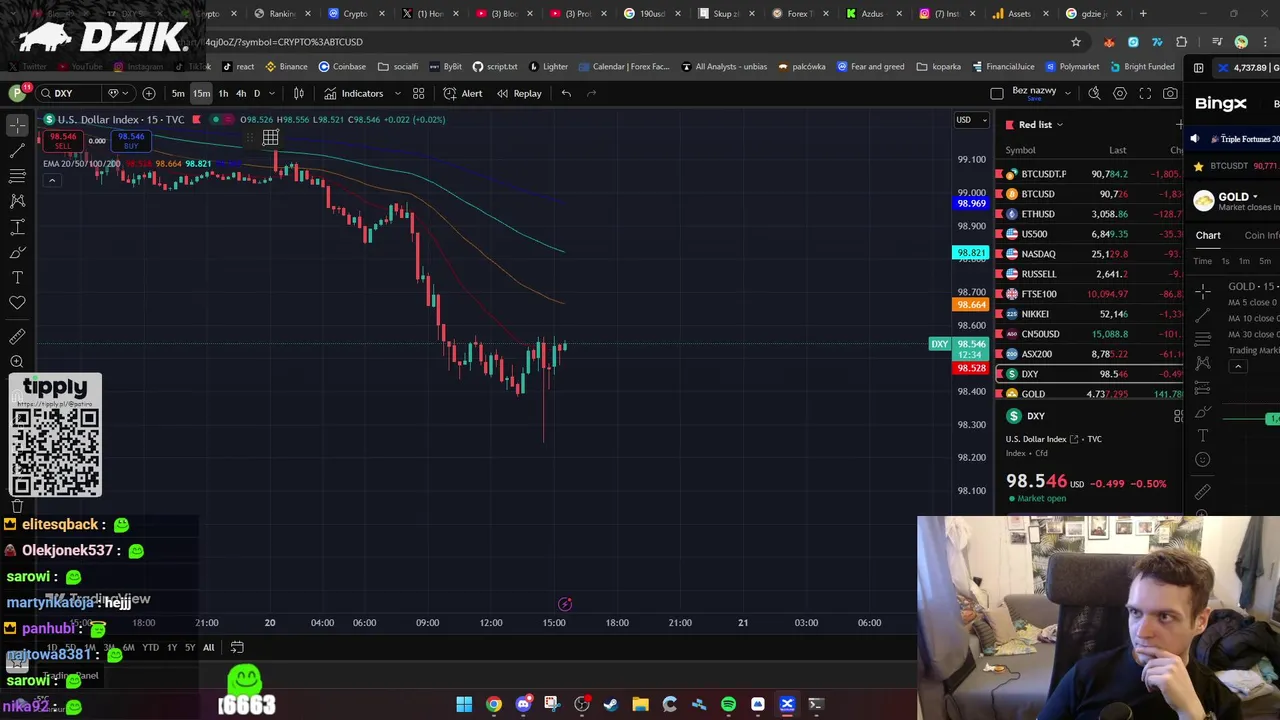Open the Bez nazwy layout dropdown arrow
Screen dimensions: 1280x720
[1067, 93]
